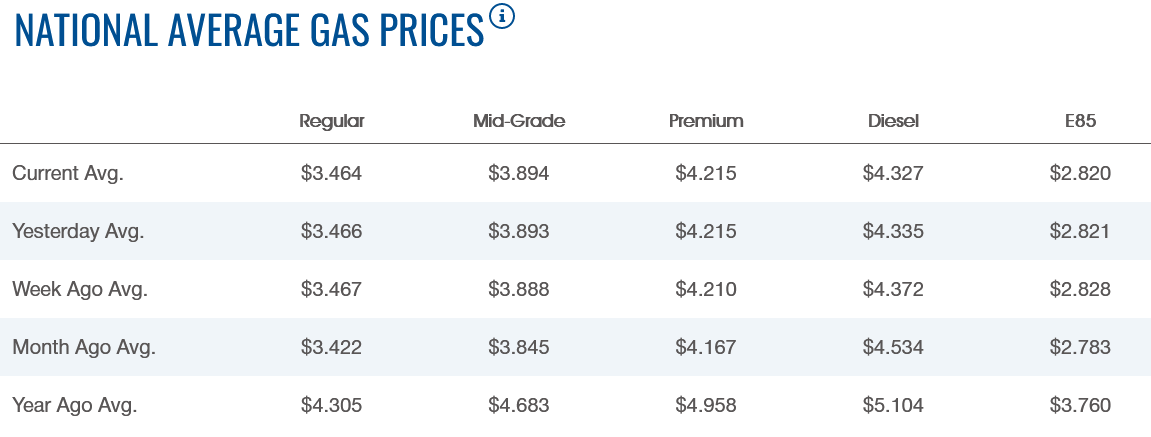Screen dimensions: 1151x437
Task: Click the Yesterday Avg. row label
Action: (78, 231)
